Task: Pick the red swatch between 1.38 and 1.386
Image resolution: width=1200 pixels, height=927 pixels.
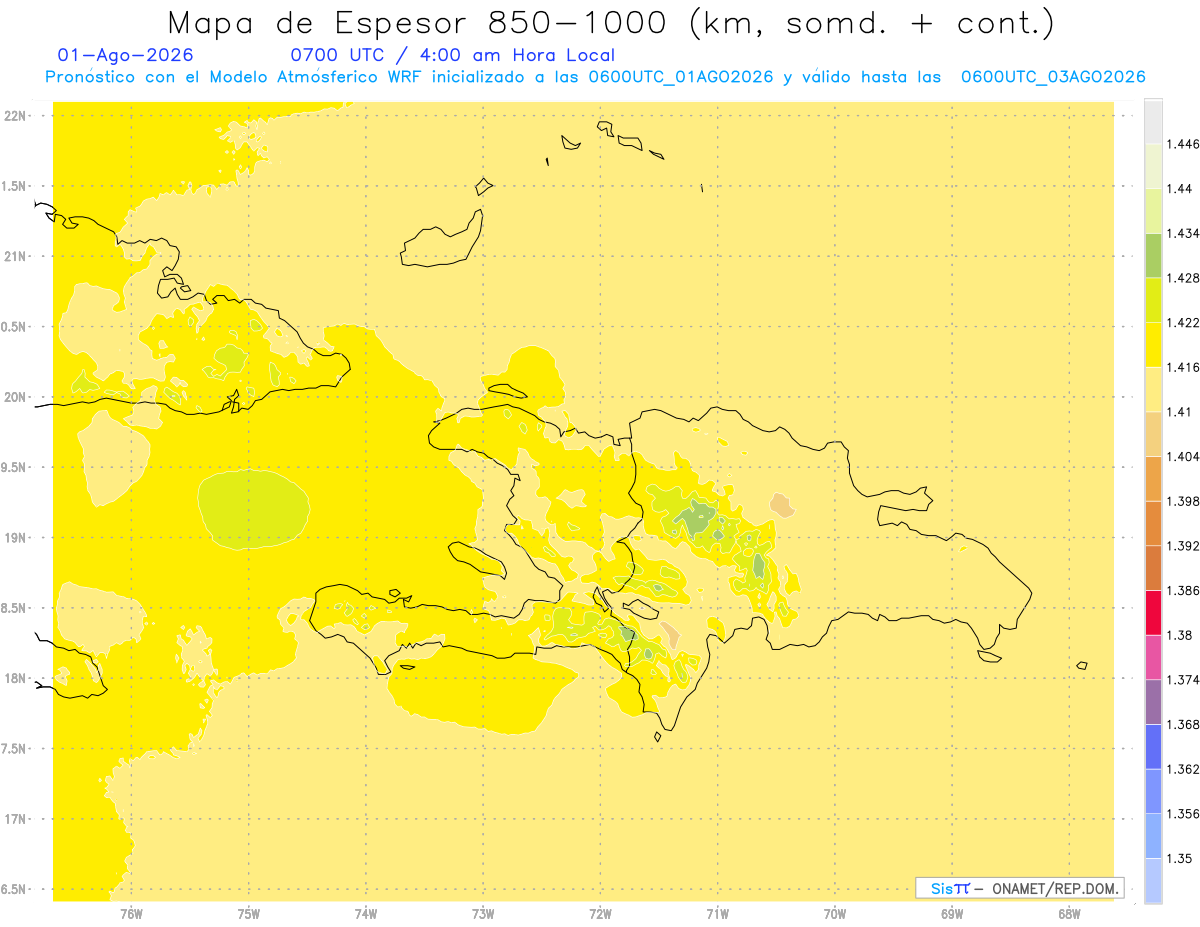Action: (1153, 613)
